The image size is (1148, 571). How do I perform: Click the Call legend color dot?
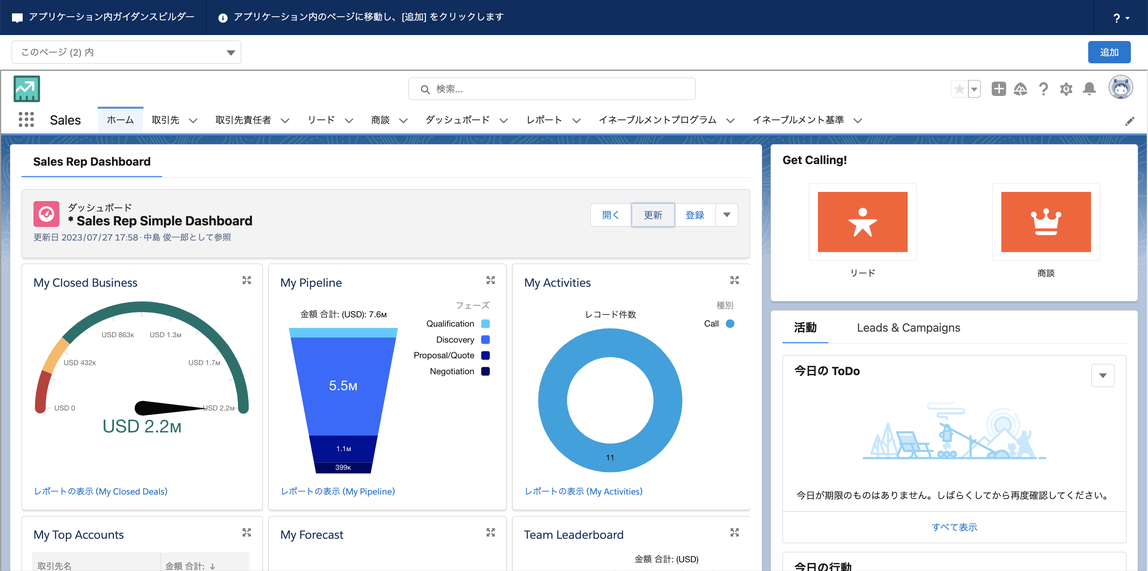coord(729,324)
